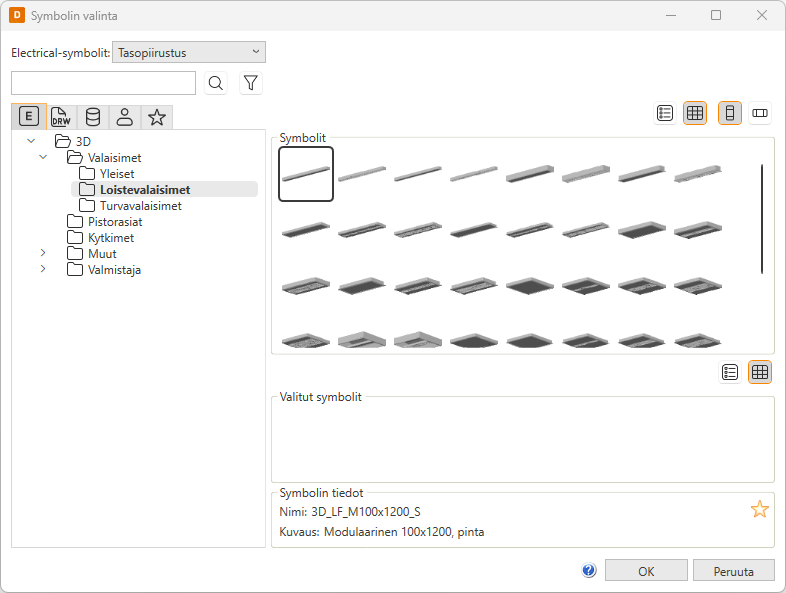Expand the Valmistaja folder
The width and height of the screenshot is (786, 593).
[x=43, y=269]
